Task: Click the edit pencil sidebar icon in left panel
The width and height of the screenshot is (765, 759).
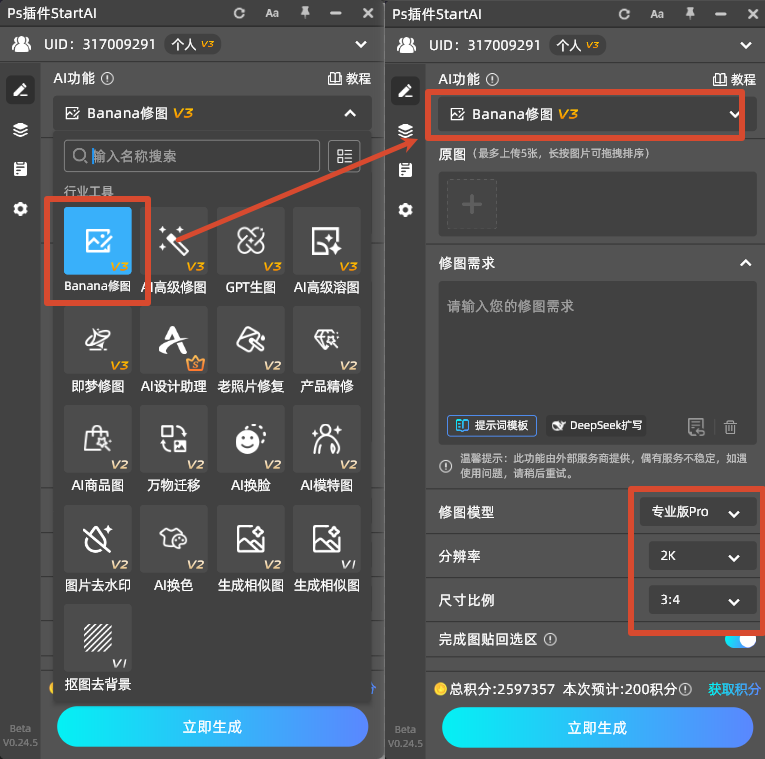Action: (x=20, y=90)
